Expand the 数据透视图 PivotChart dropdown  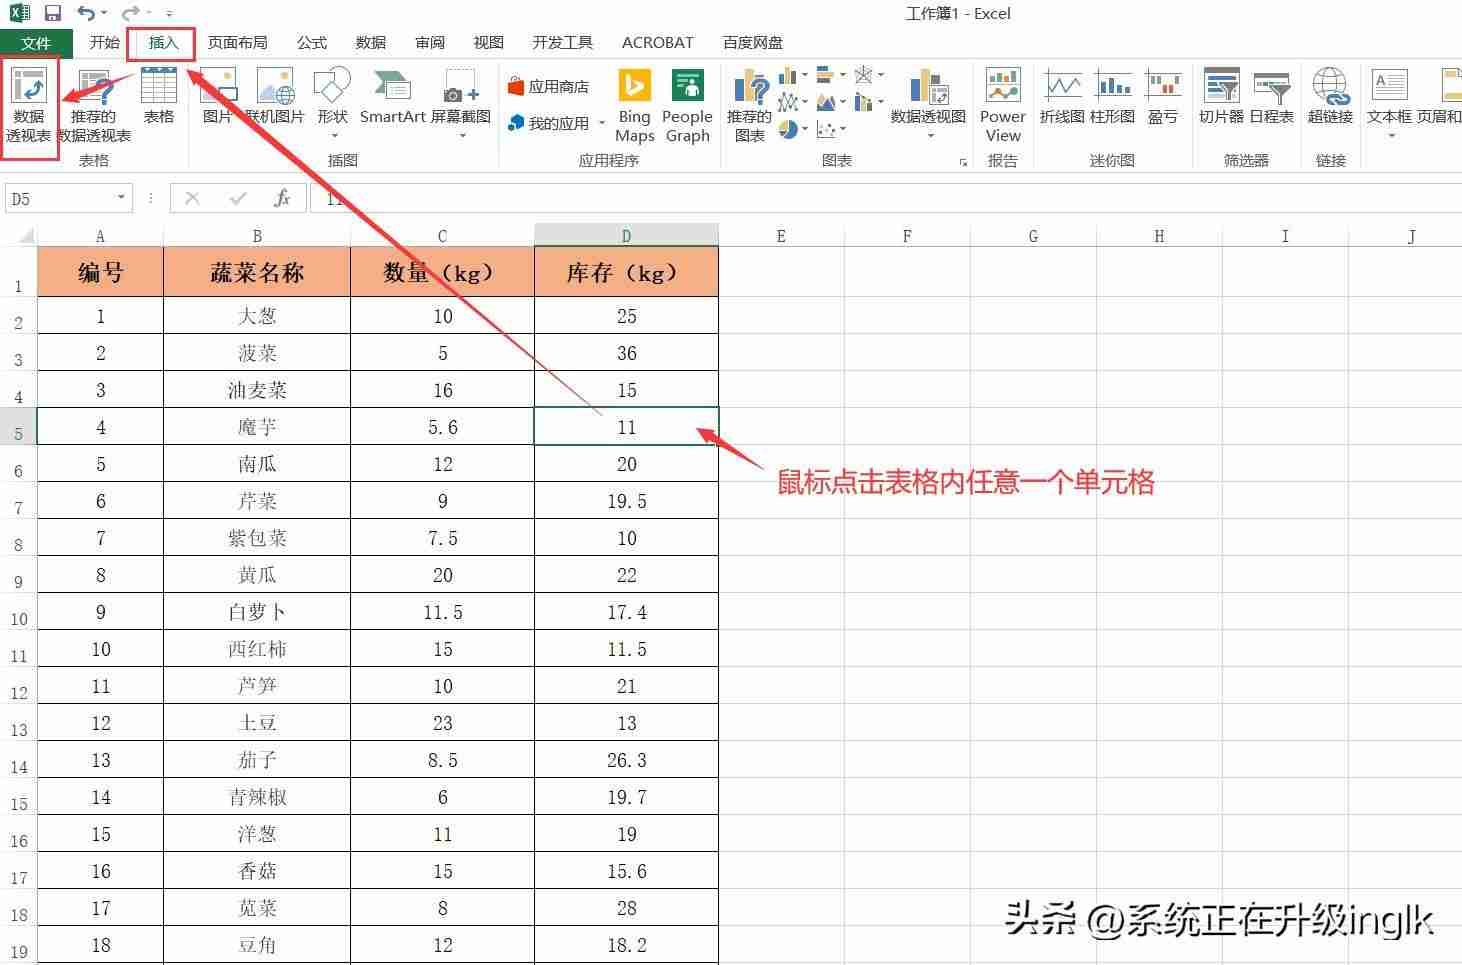(x=929, y=136)
